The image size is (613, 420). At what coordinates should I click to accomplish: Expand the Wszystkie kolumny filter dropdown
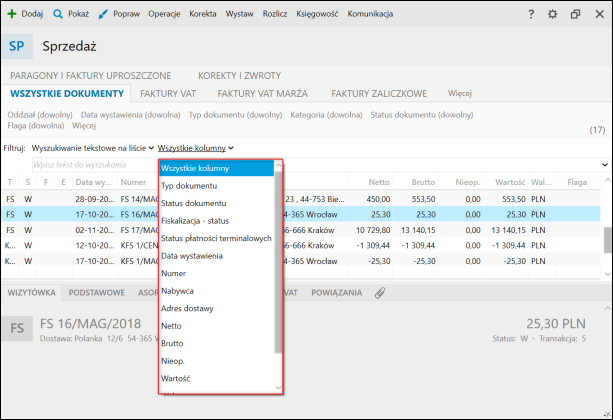tap(196, 148)
